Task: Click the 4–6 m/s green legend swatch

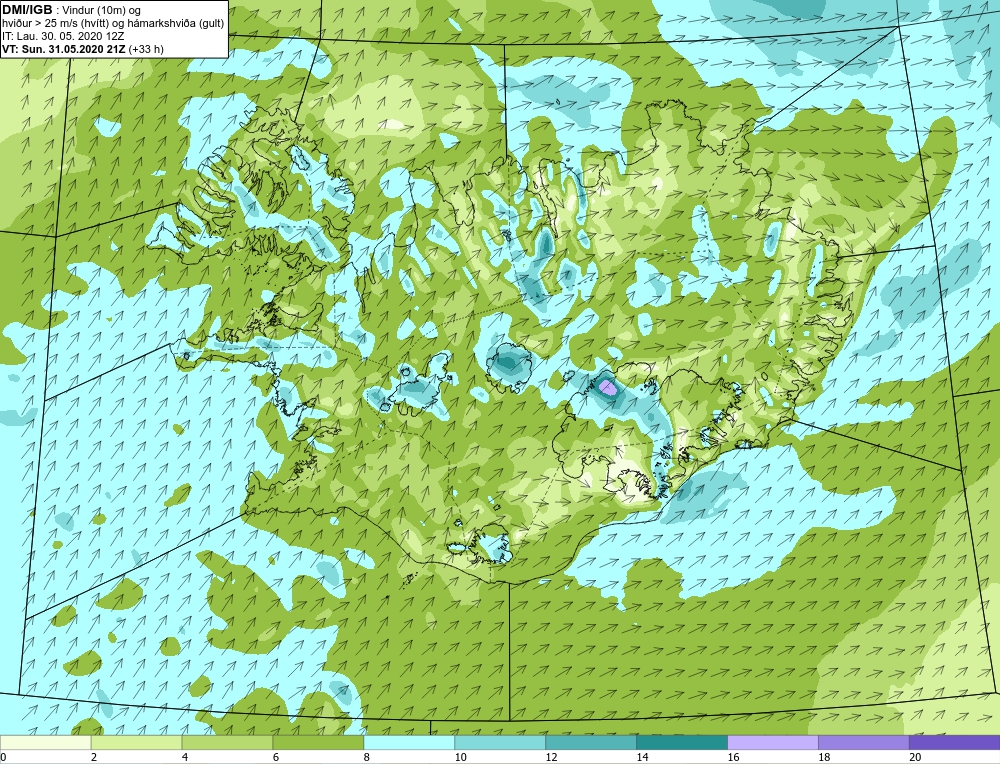Action: 227,742
